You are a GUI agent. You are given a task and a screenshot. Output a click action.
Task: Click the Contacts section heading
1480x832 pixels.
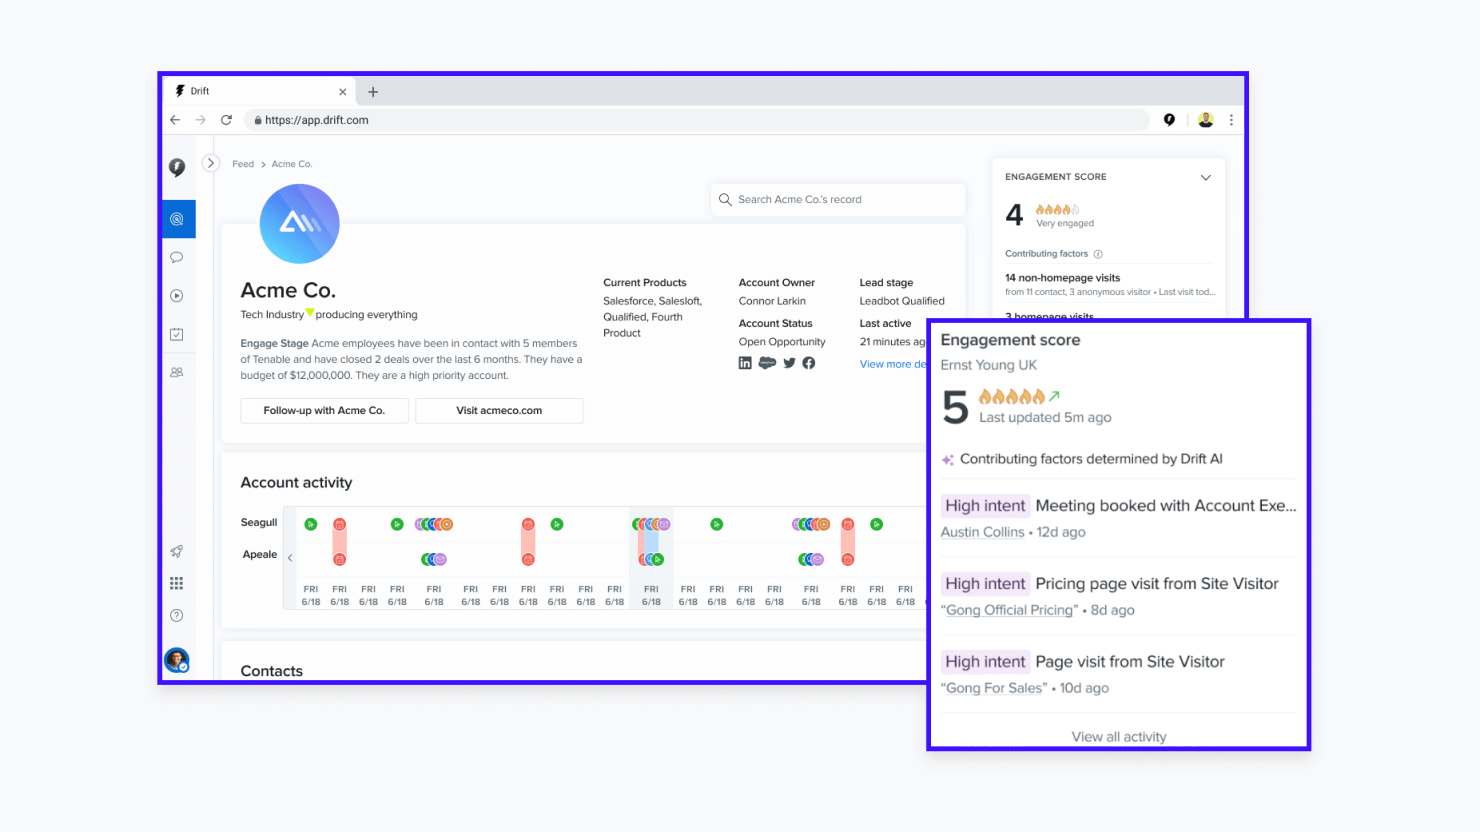272,671
